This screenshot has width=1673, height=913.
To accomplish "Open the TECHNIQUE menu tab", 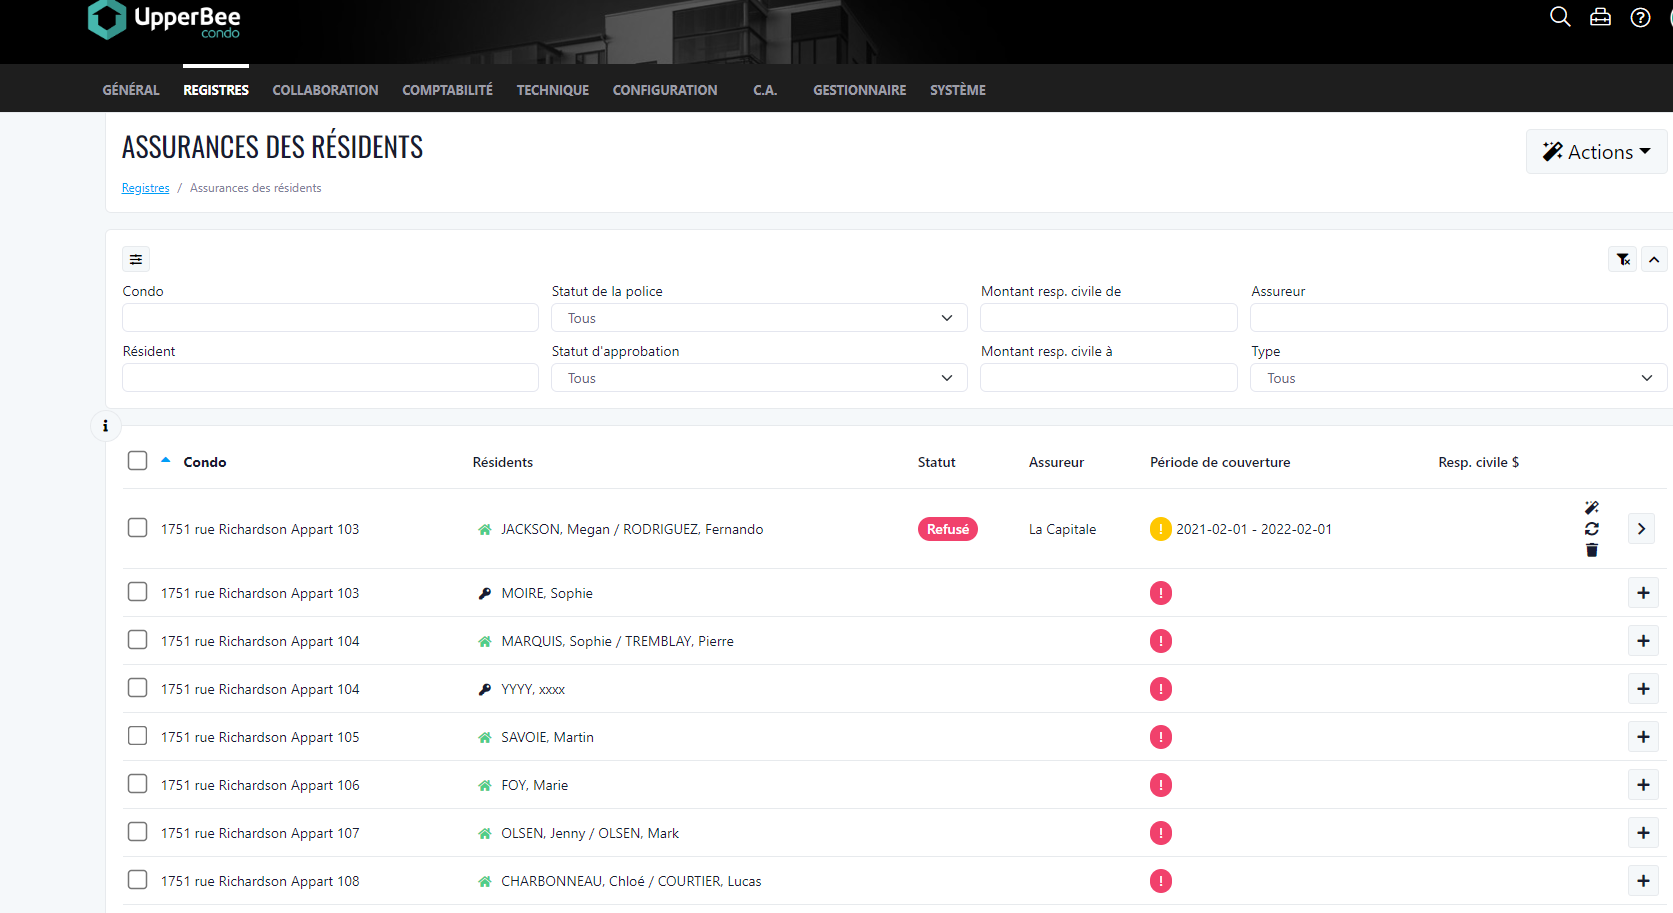I will point(552,90).
